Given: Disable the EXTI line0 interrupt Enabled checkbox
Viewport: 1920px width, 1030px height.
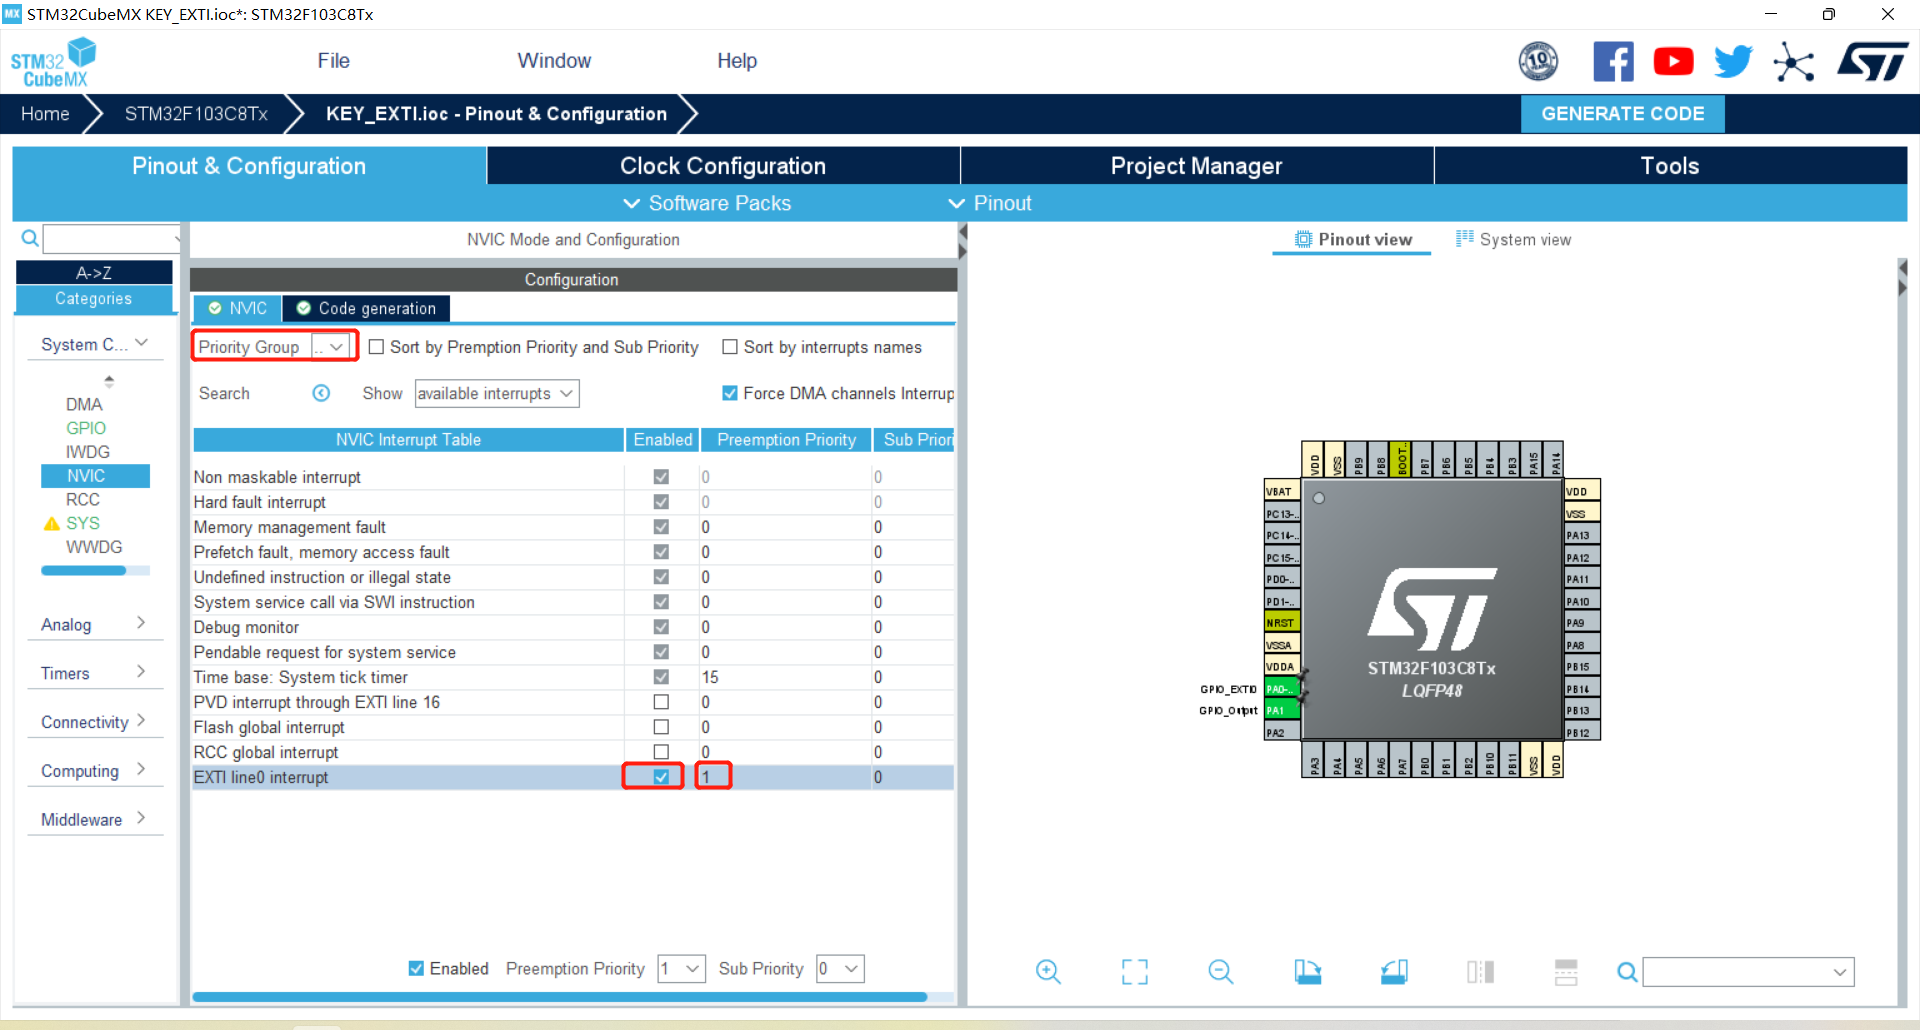Looking at the screenshot, I should point(661,776).
